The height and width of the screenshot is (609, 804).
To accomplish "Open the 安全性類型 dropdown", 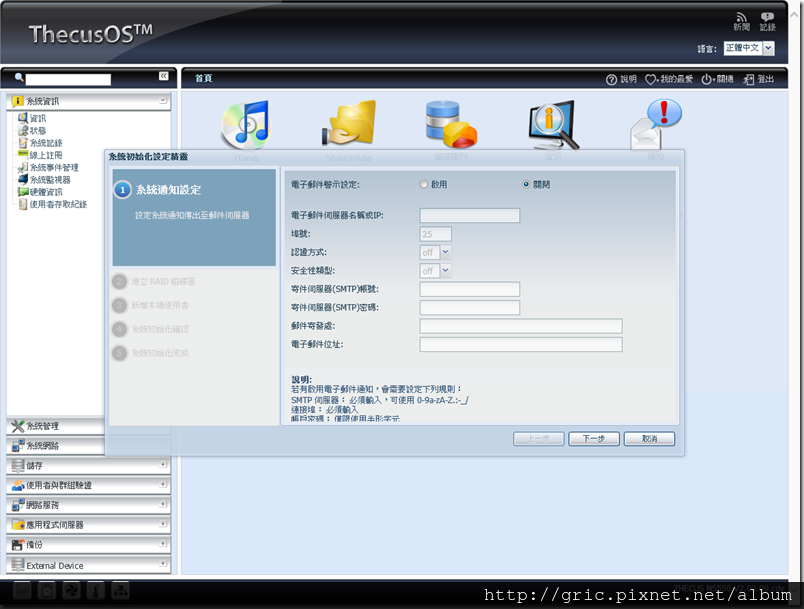I will click(x=435, y=271).
